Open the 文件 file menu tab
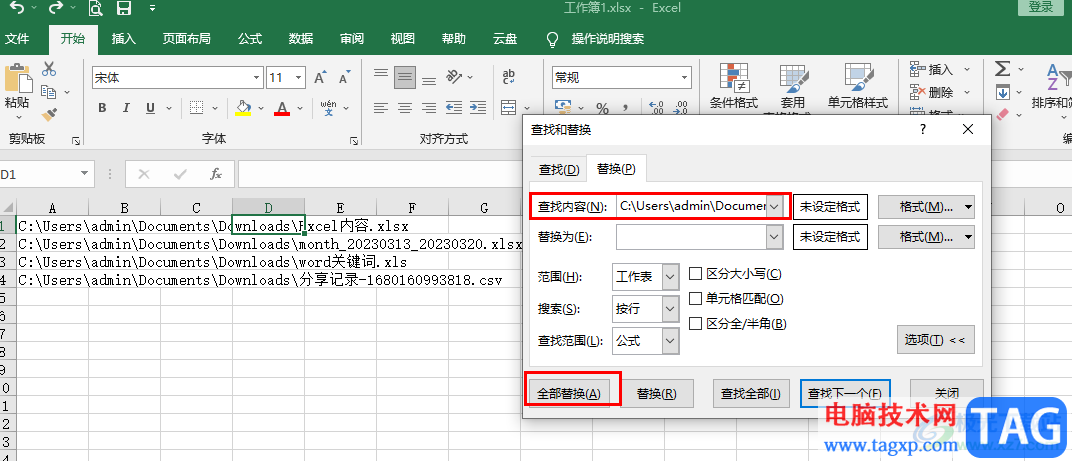This screenshot has height=461, width=1072. 17,39
